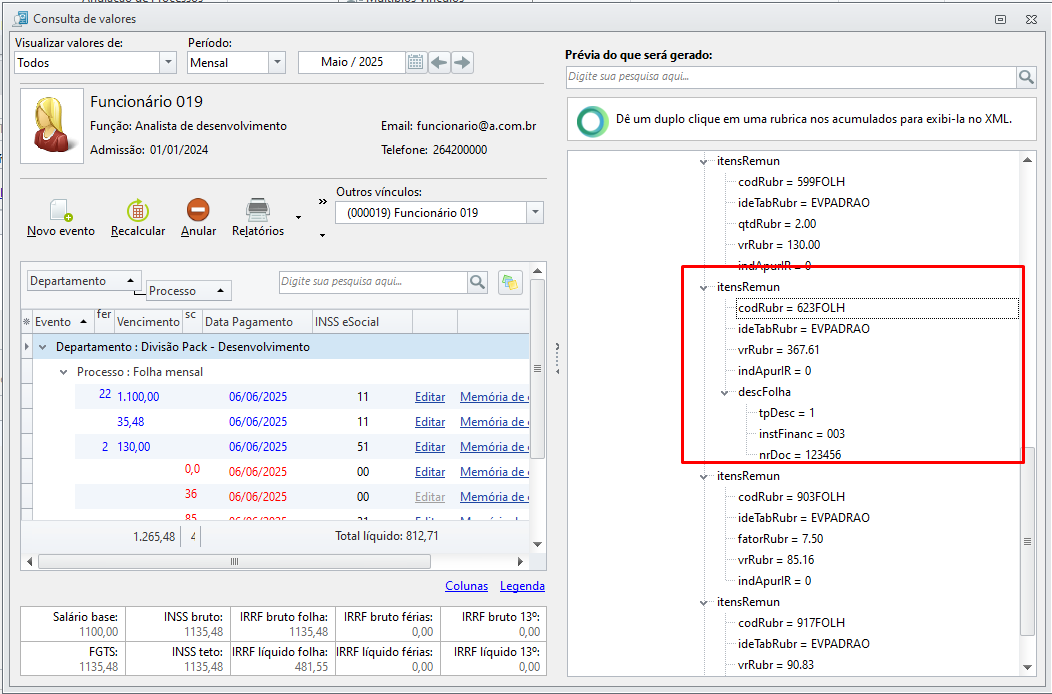Sort by the Data Pagamento column header
1052x694 pixels.
(x=249, y=322)
